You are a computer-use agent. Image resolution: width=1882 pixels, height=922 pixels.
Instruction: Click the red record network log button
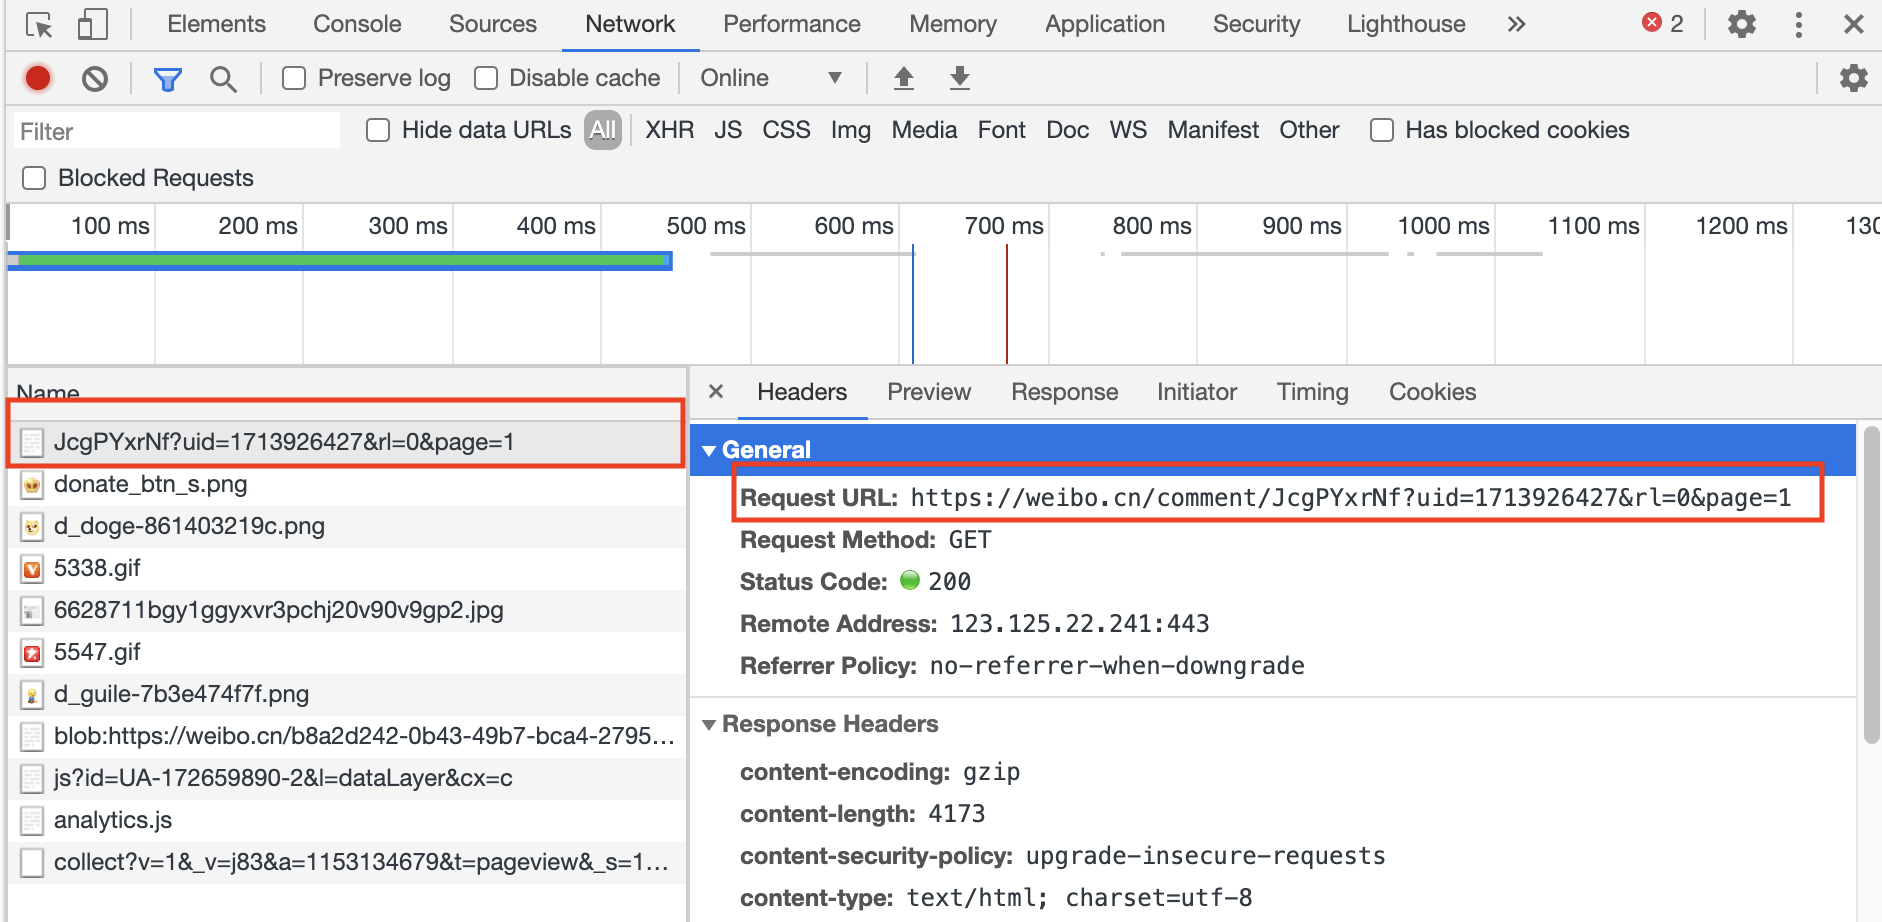pos(38,78)
